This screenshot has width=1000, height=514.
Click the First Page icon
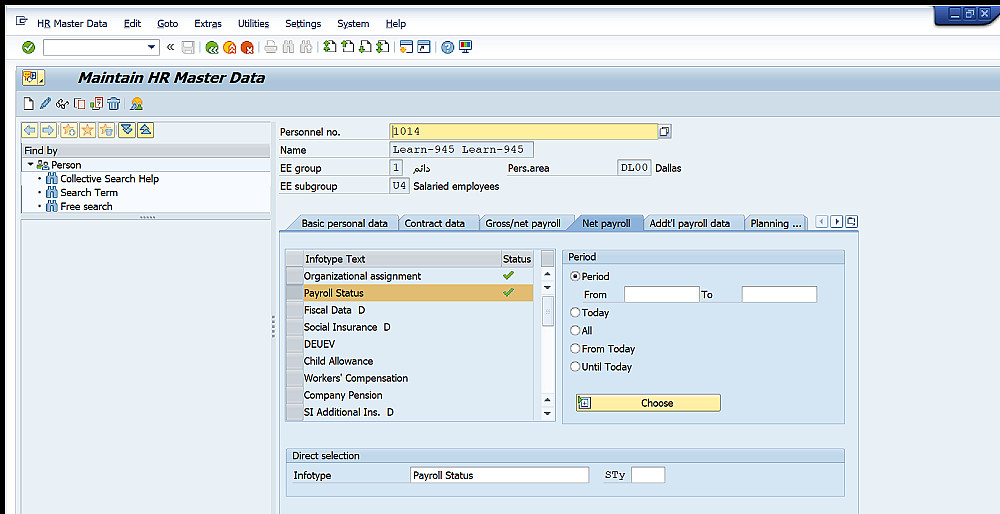[x=330, y=47]
